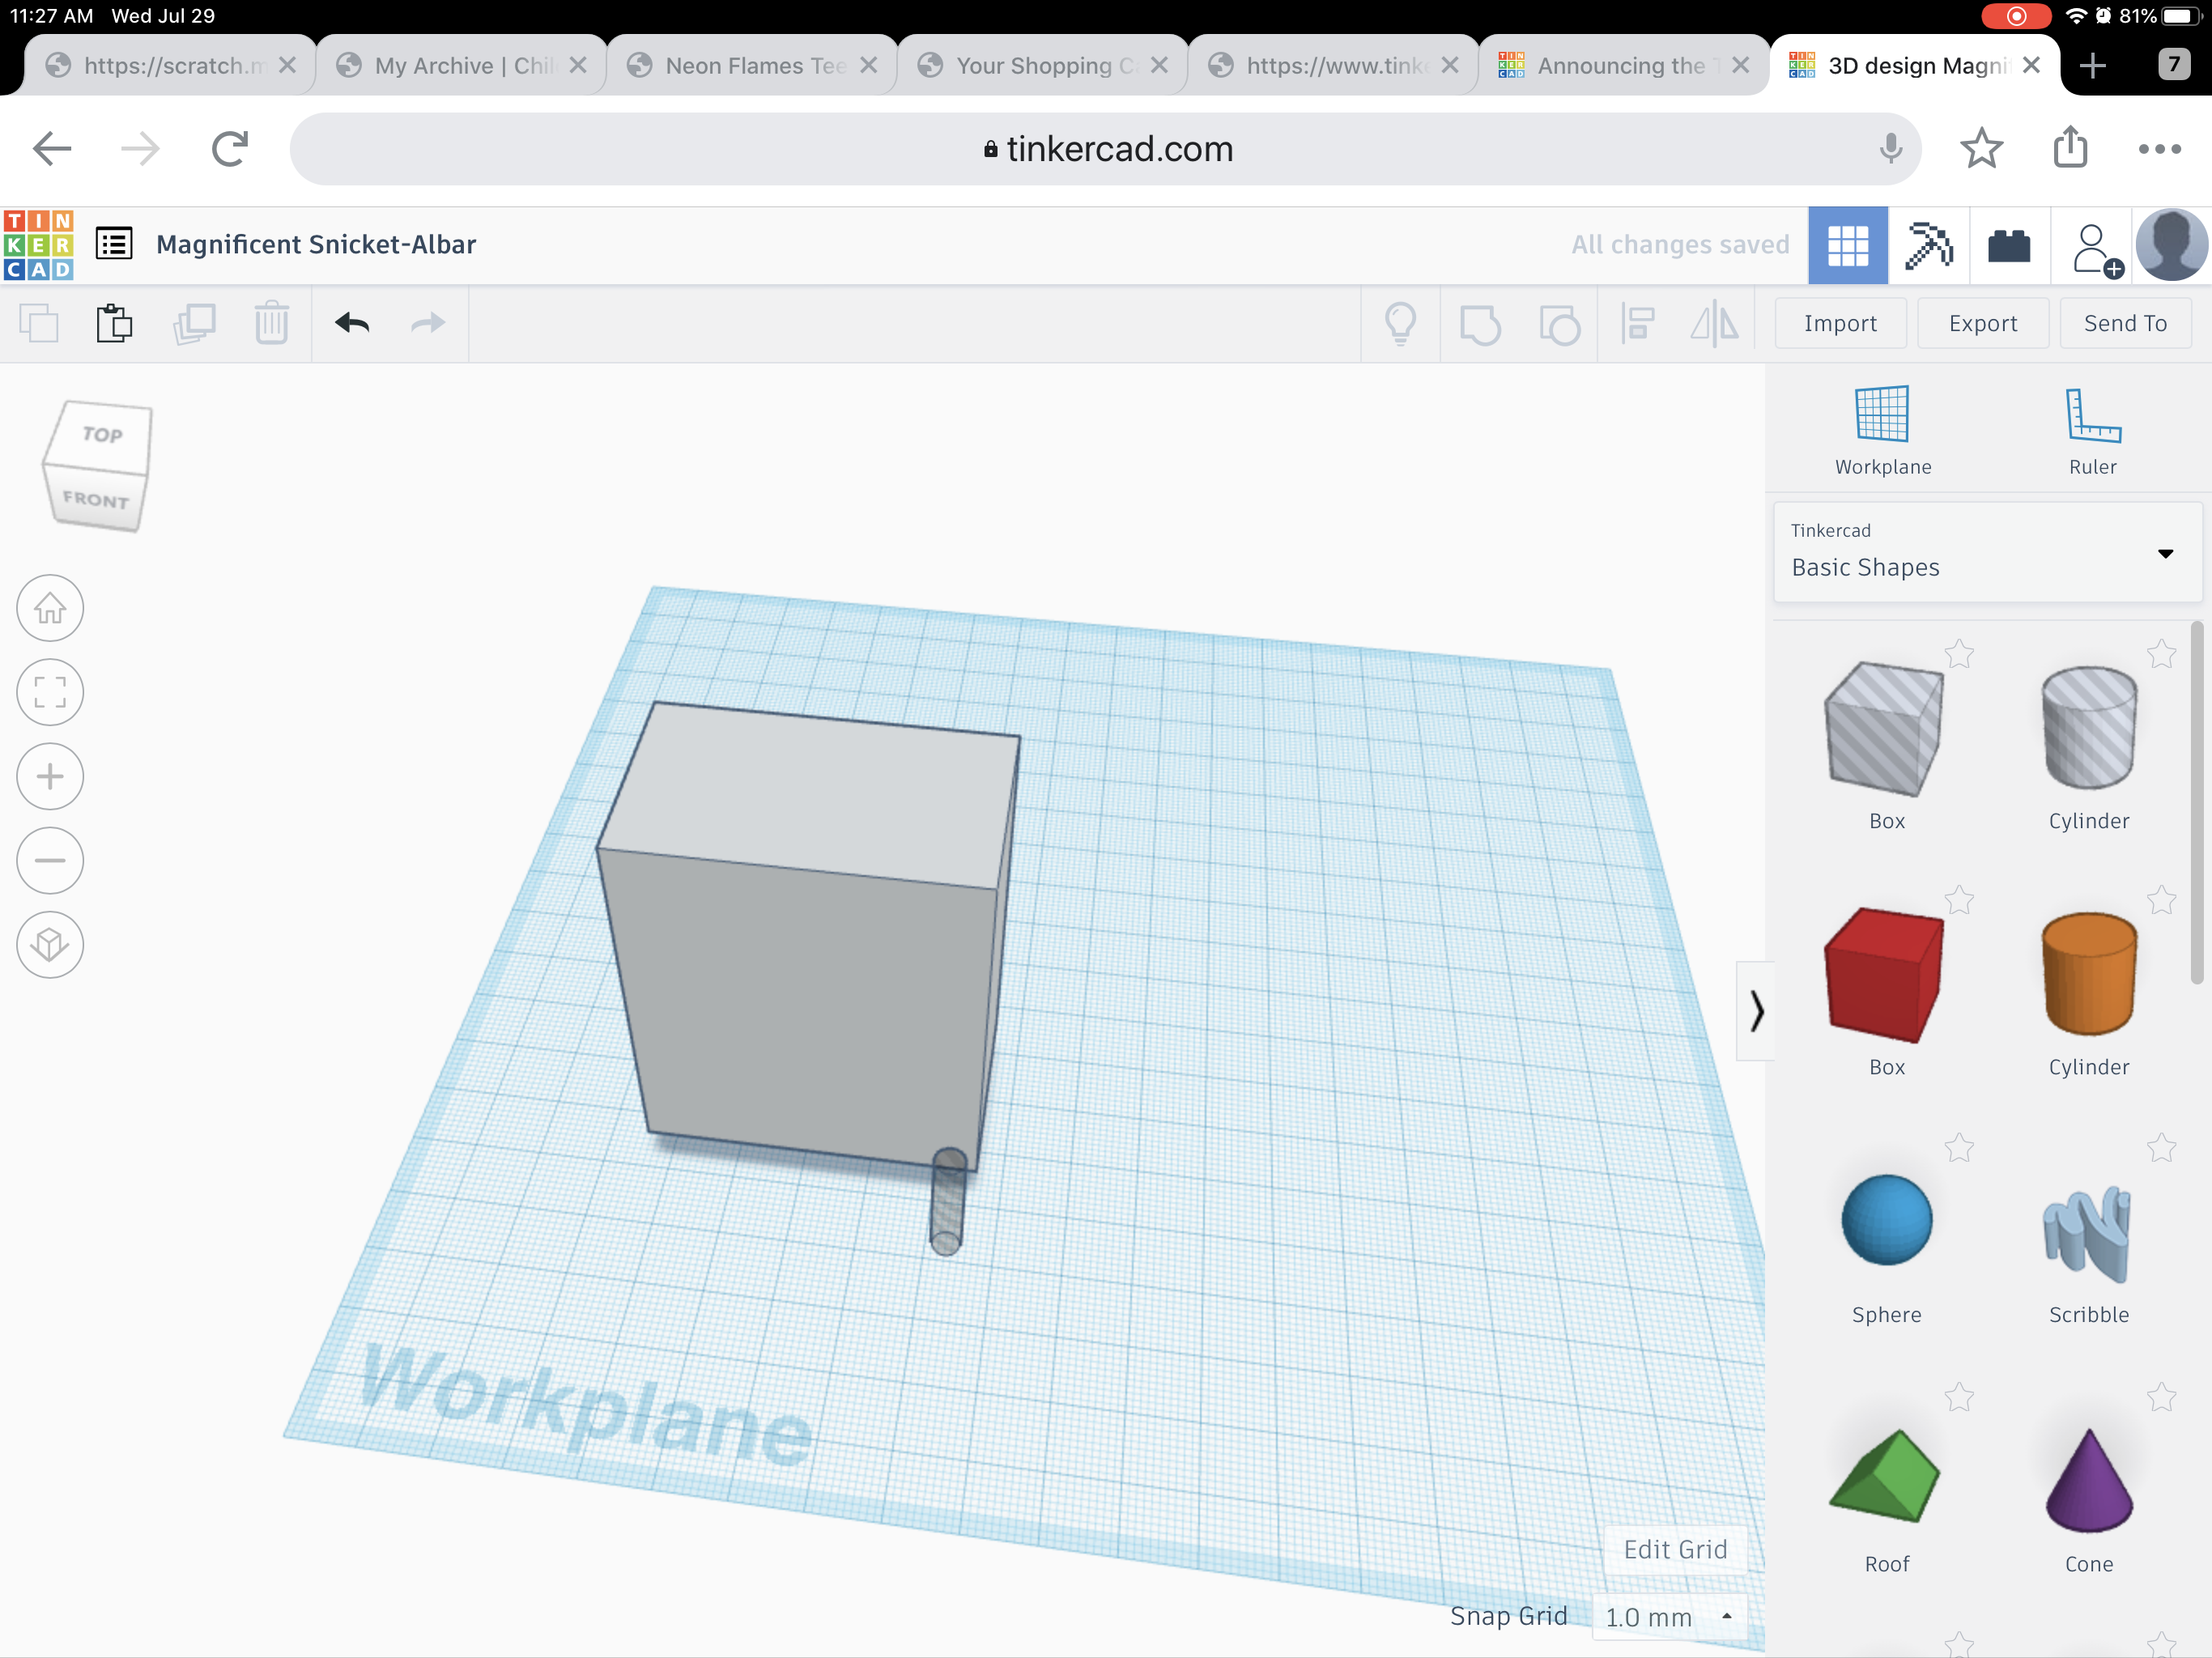
Task: Zoom in with plus button
Action: (x=50, y=776)
